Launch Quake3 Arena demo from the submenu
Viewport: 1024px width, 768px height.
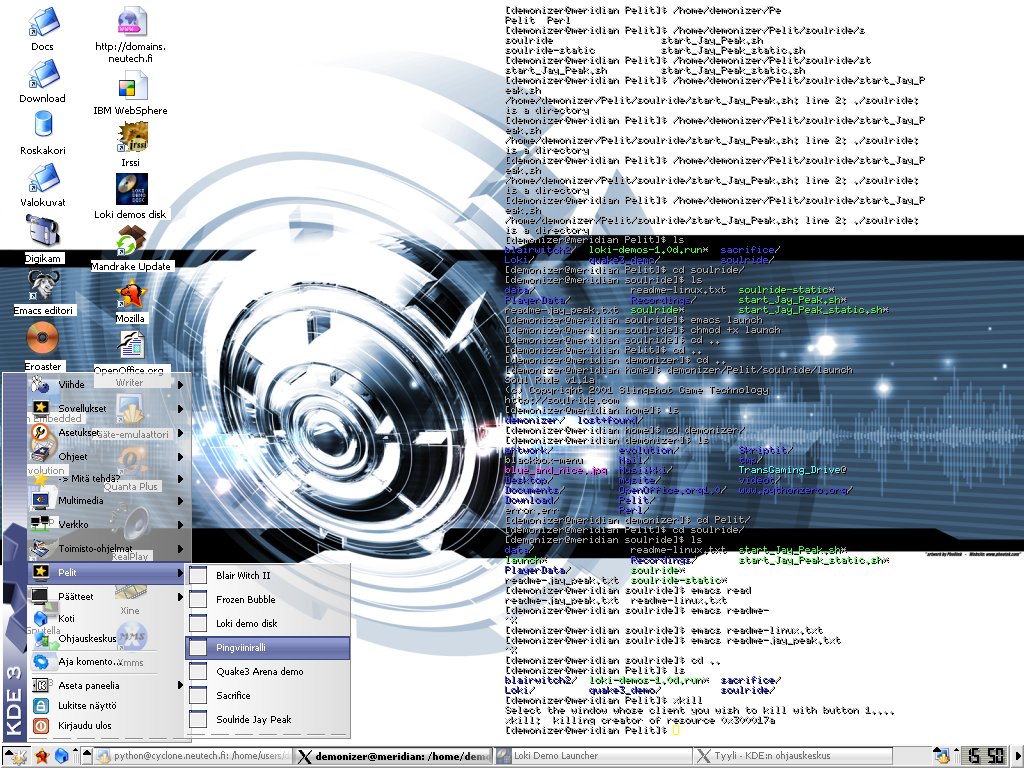268,671
